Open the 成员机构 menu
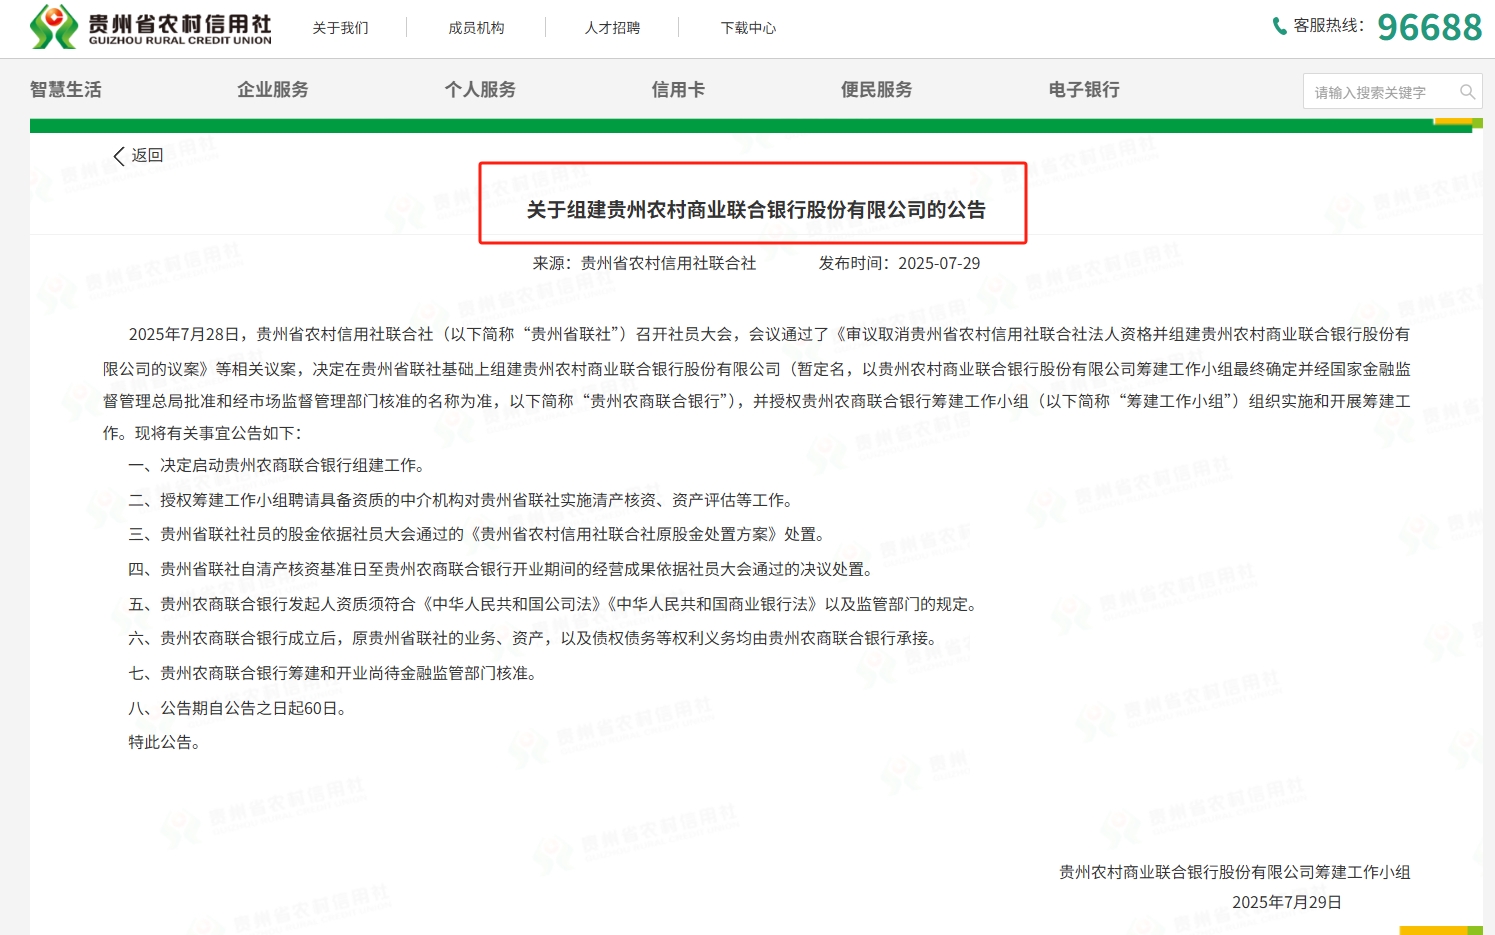 (x=476, y=28)
